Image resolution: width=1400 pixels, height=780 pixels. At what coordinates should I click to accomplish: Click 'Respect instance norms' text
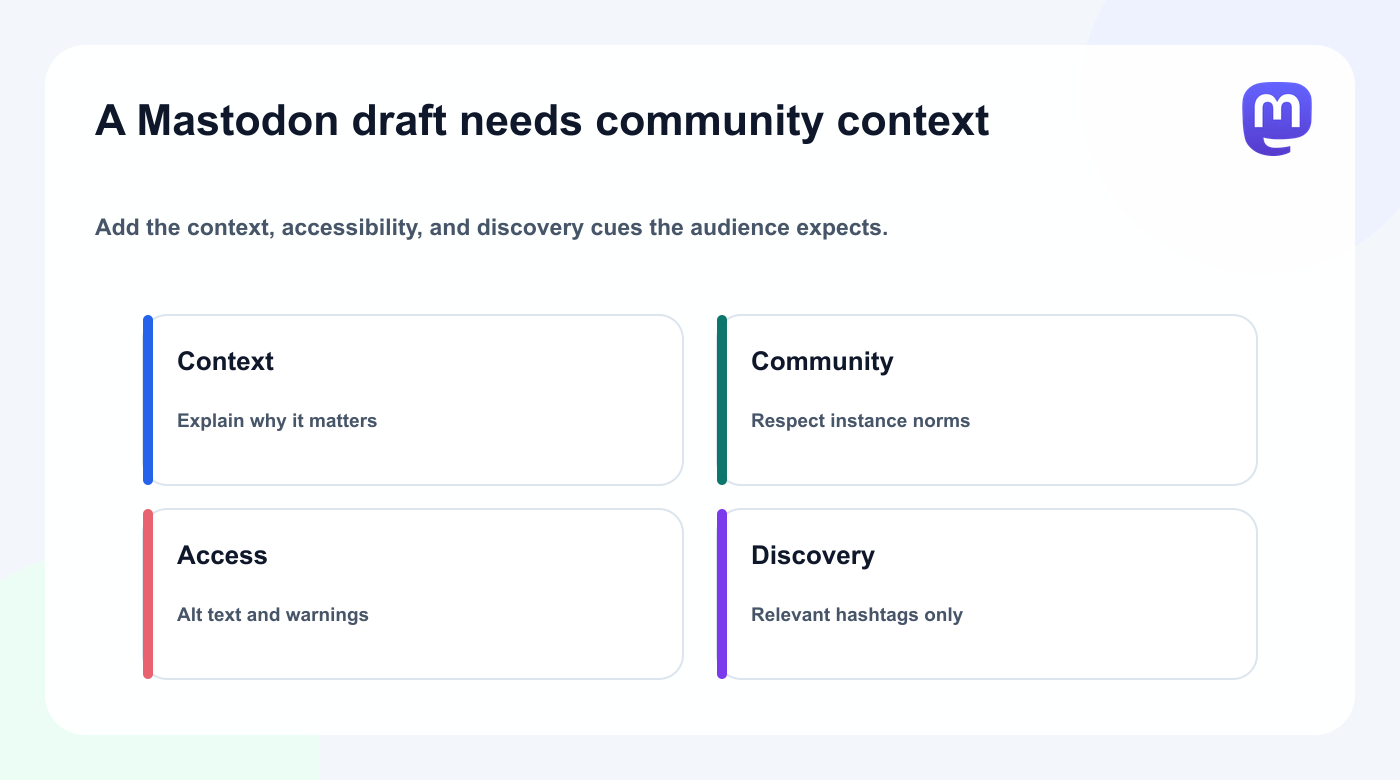click(x=860, y=421)
